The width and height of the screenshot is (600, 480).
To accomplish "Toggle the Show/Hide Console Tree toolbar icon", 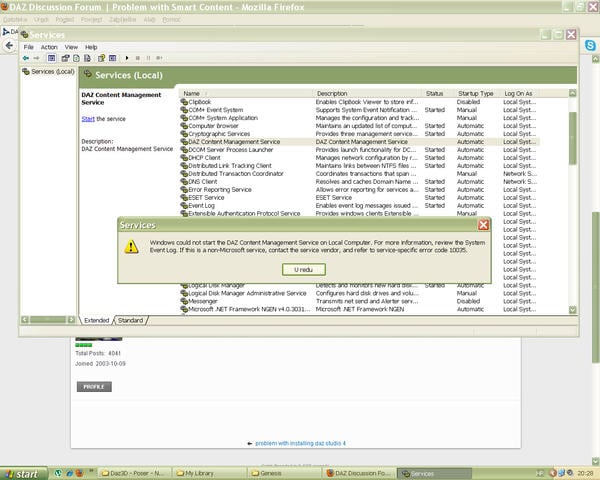I will [51, 58].
